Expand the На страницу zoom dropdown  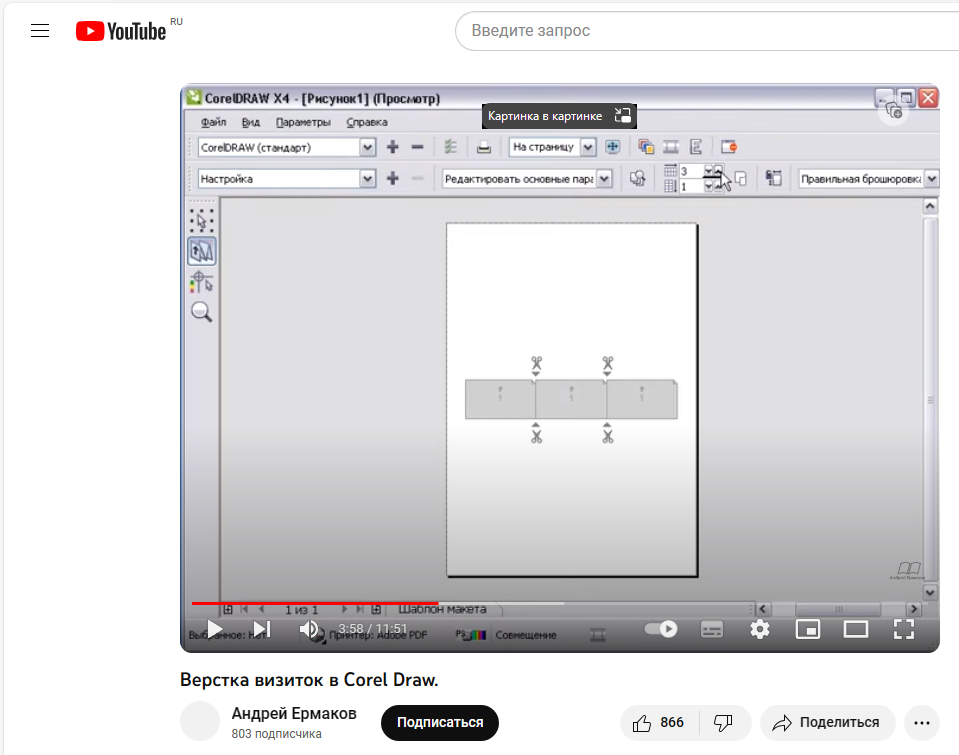[588, 147]
